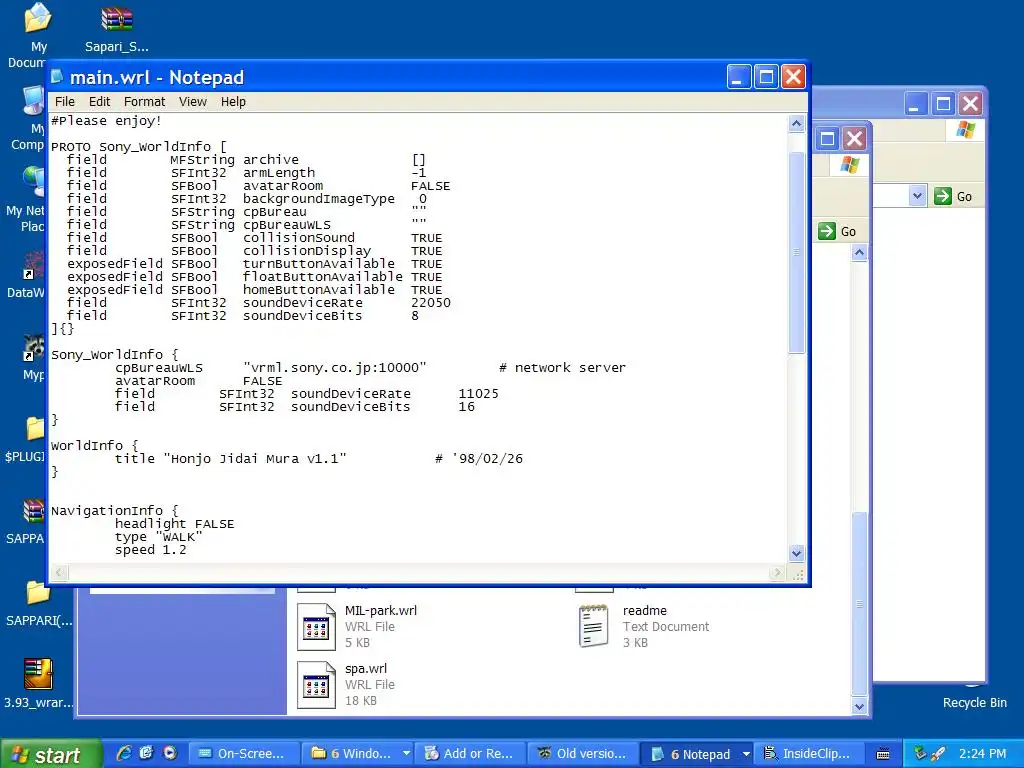Click Go button in the middle Explorer window
The width and height of the screenshot is (1024, 768).
click(837, 231)
